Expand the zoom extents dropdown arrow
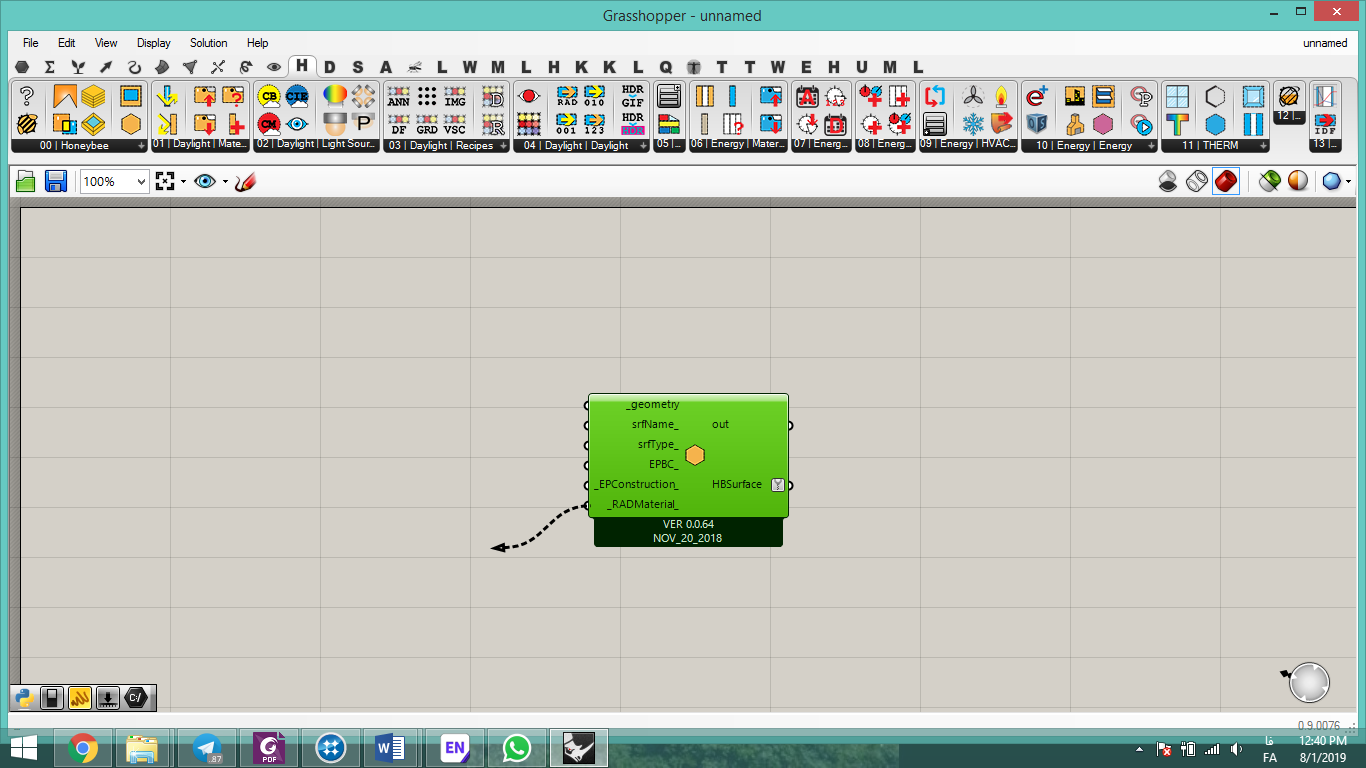This screenshot has height=768, width=1366. pos(184,182)
